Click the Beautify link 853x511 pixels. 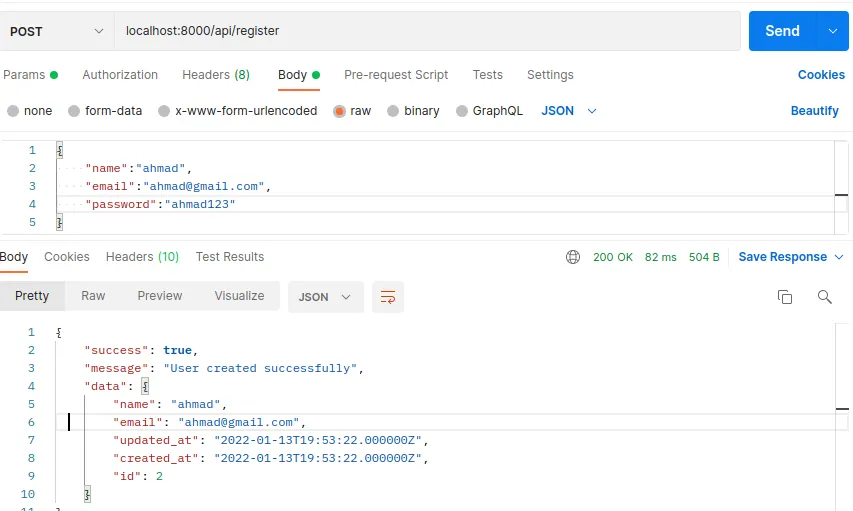(x=814, y=111)
